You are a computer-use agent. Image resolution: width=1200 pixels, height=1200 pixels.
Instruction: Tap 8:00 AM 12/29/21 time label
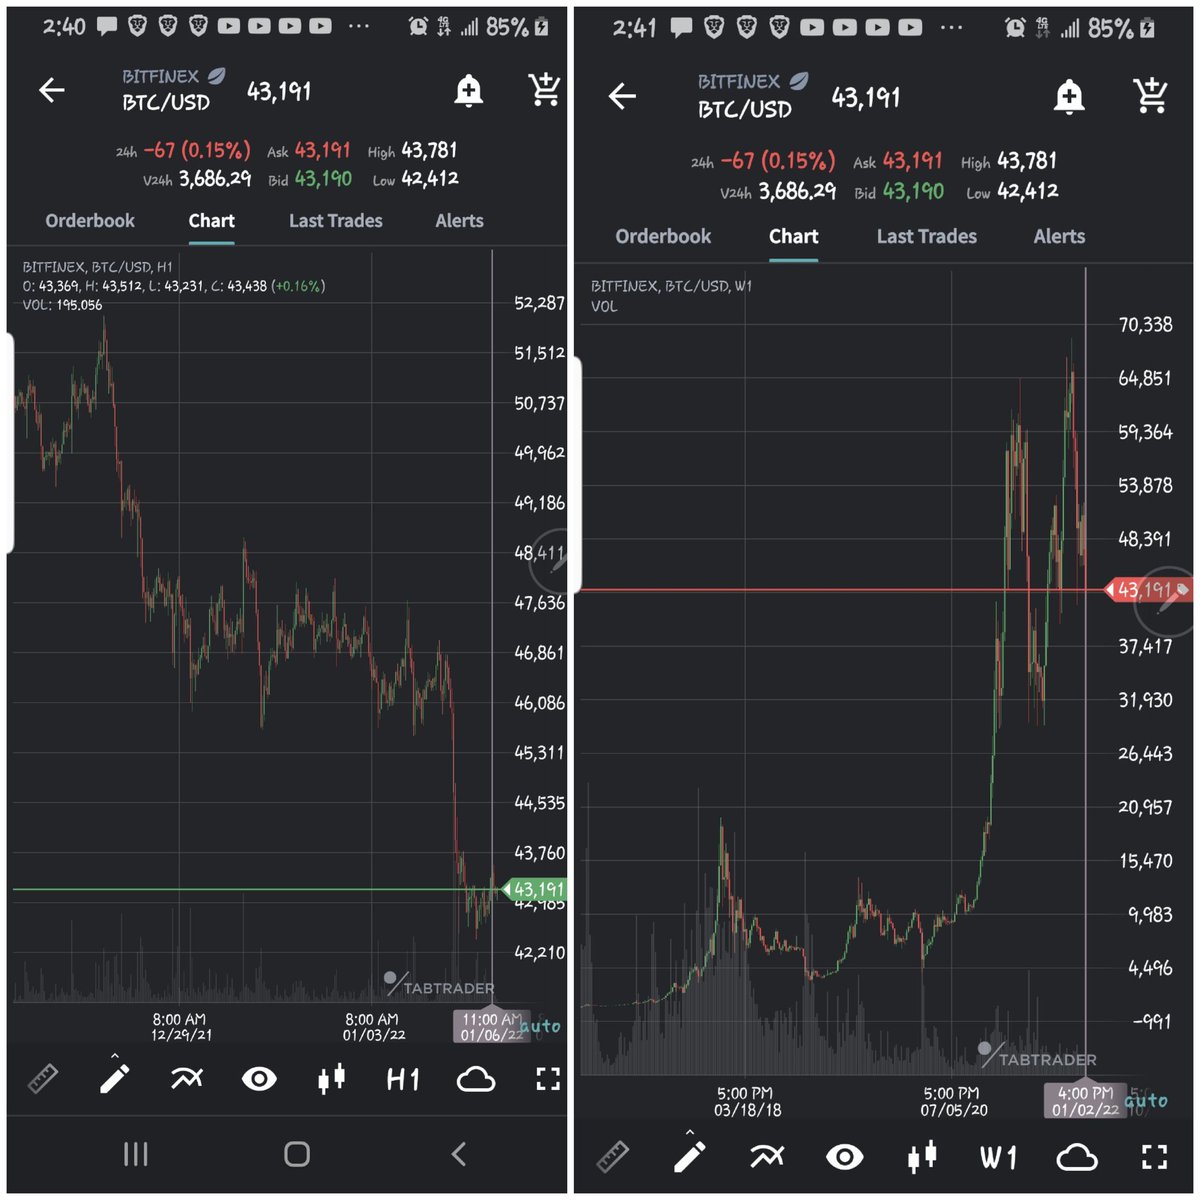(x=181, y=1027)
